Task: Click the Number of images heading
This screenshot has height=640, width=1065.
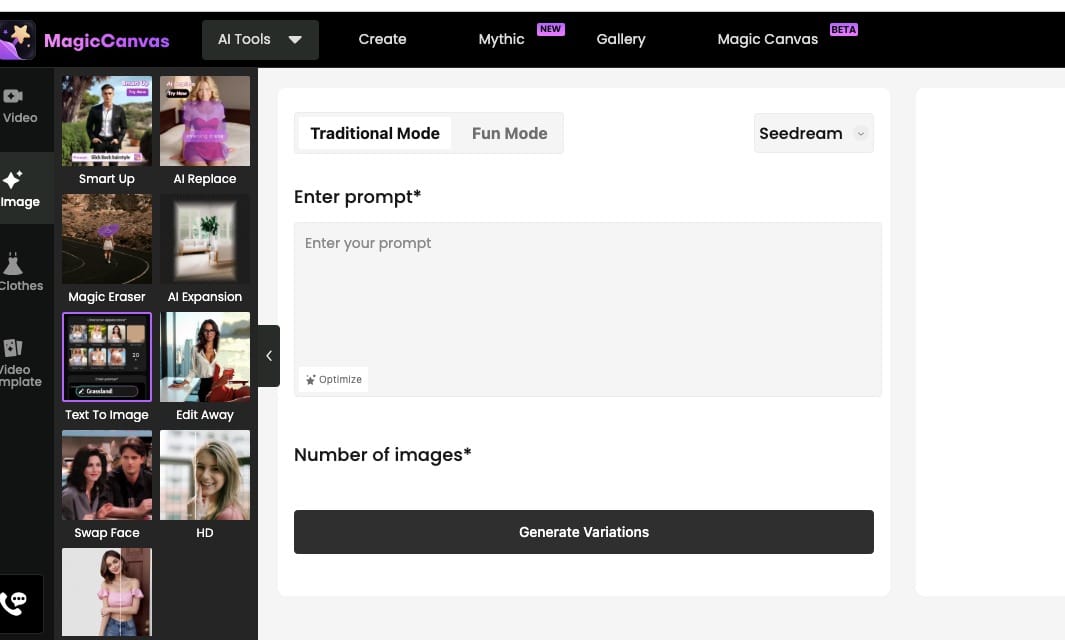Action: (x=382, y=455)
